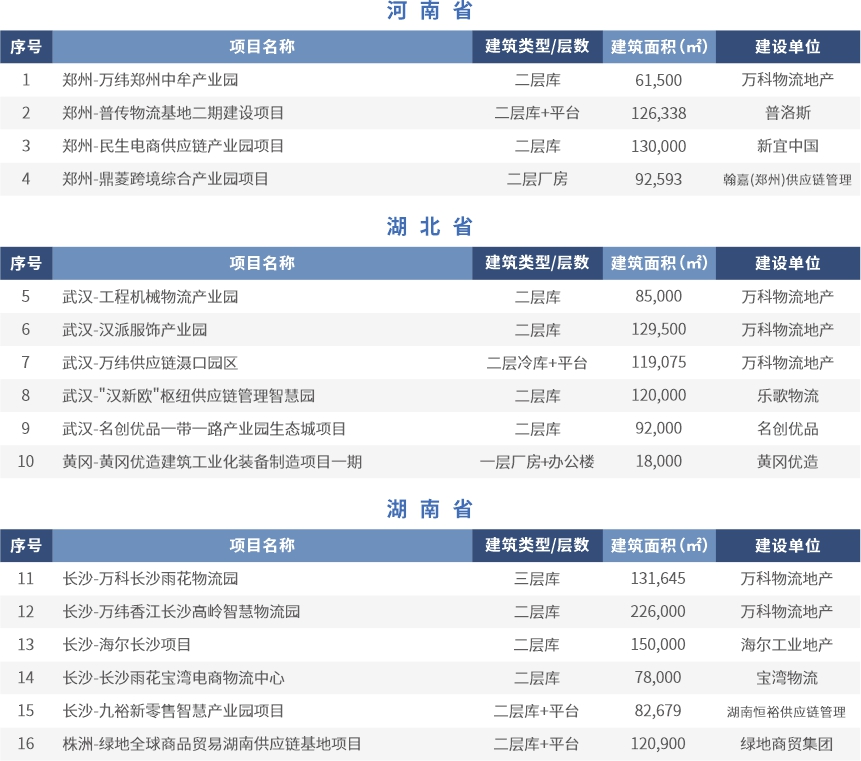
Task: Click builder "普洛斯"
Action: point(787,113)
